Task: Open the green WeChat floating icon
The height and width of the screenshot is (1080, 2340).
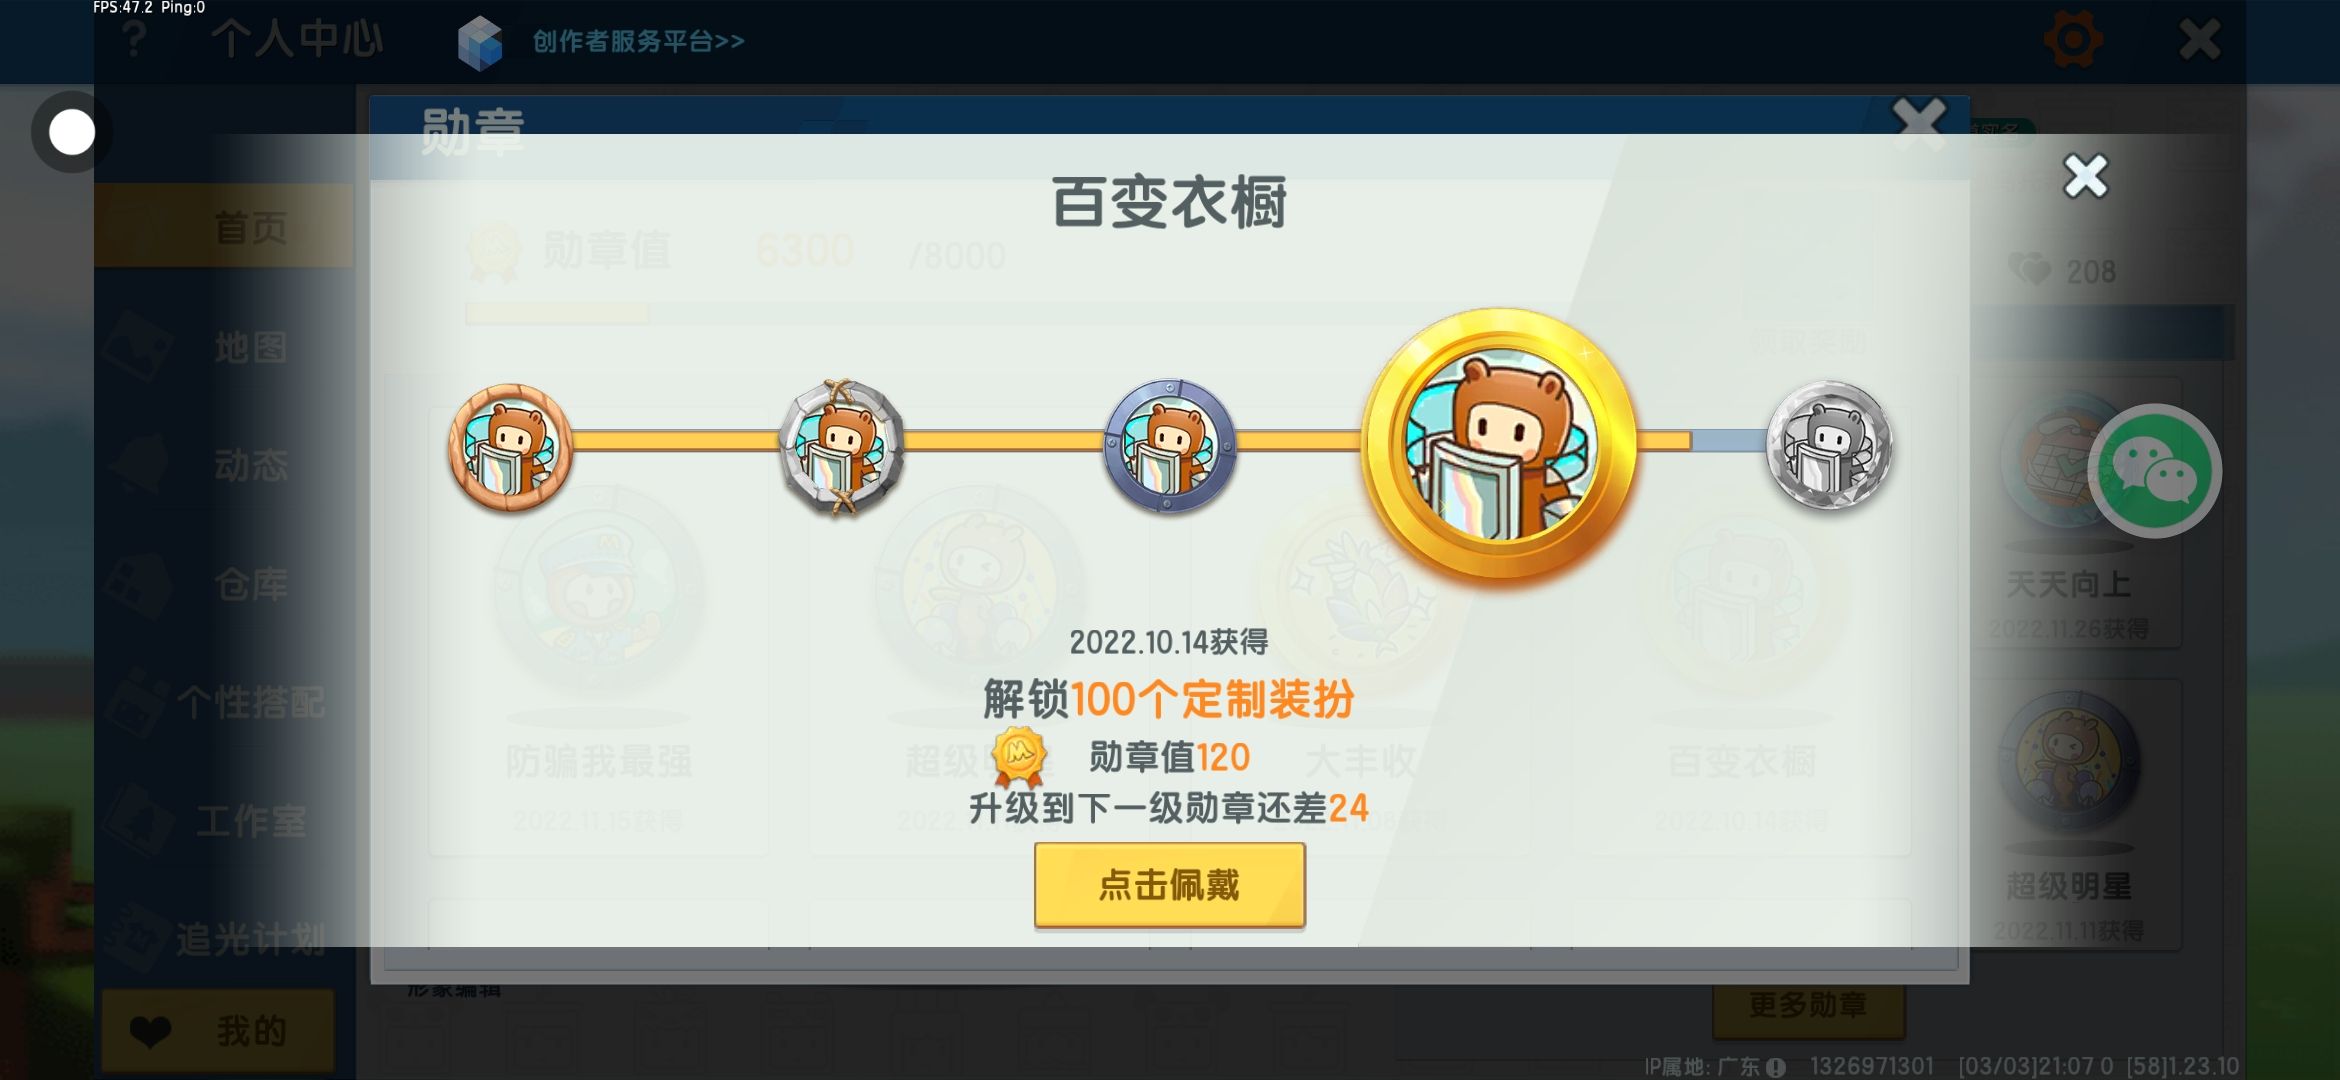Action: (x=2154, y=471)
